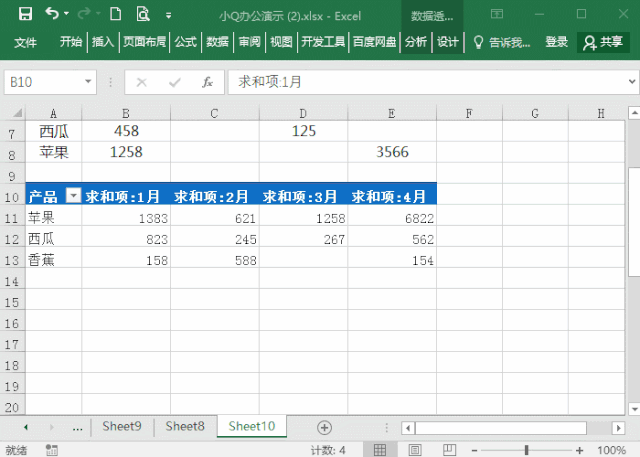Click the New blank document icon
The image size is (640, 457).
[x=116, y=14]
